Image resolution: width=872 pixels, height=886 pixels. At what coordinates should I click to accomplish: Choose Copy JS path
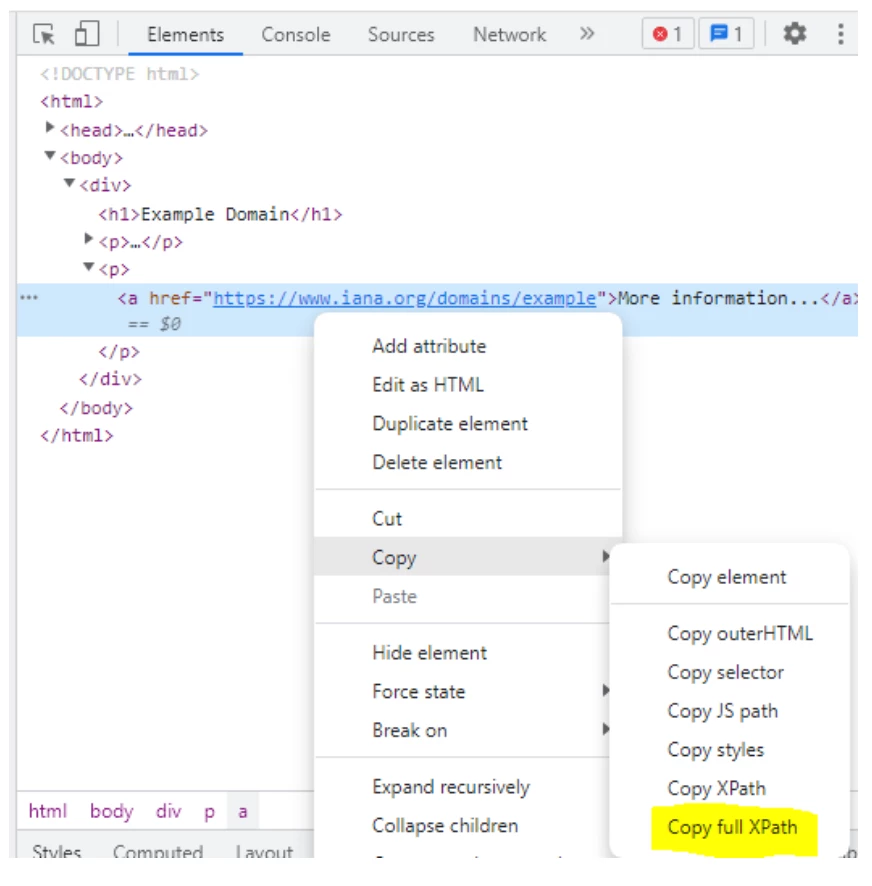pos(730,711)
